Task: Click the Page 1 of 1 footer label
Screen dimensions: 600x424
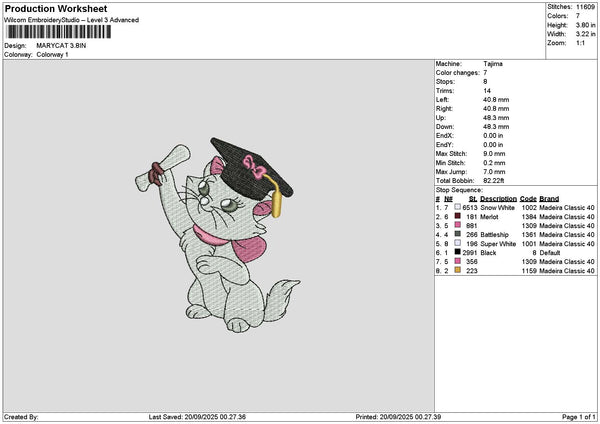Action: pos(579,417)
